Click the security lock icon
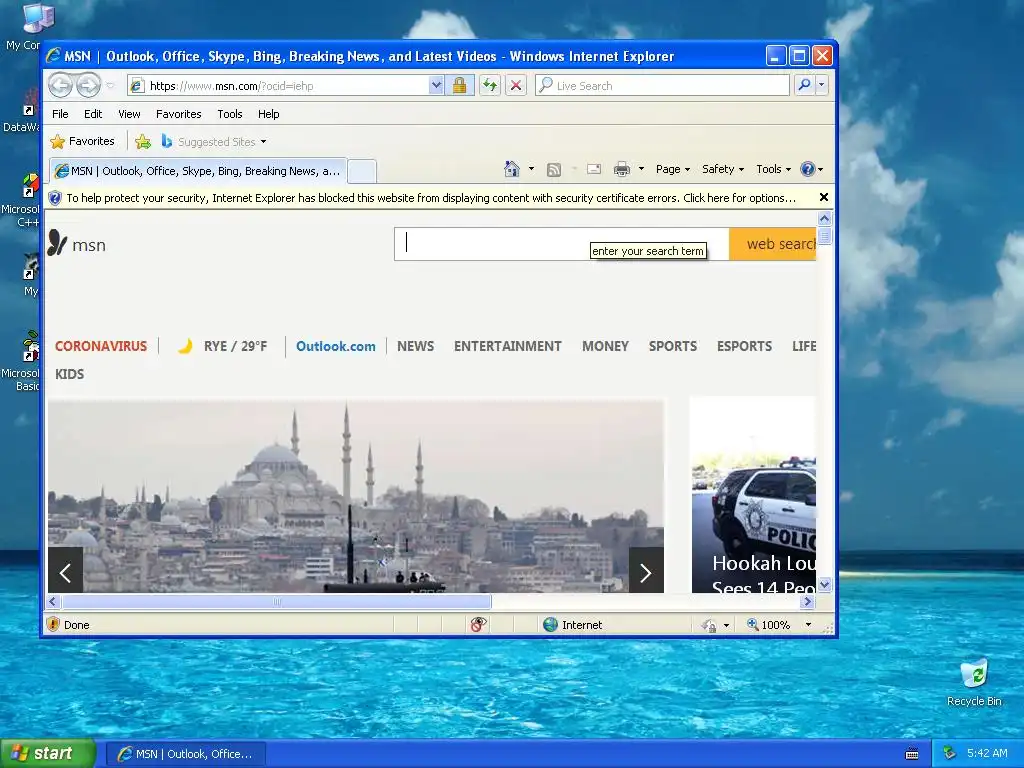 click(x=460, y=86)
